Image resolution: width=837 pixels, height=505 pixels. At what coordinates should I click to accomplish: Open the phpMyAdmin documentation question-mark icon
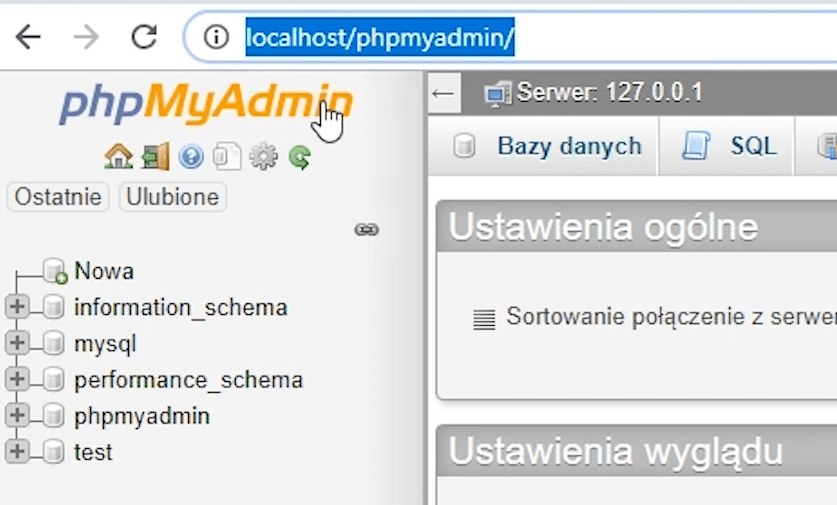pyautogui.click(x=191, y=157)
